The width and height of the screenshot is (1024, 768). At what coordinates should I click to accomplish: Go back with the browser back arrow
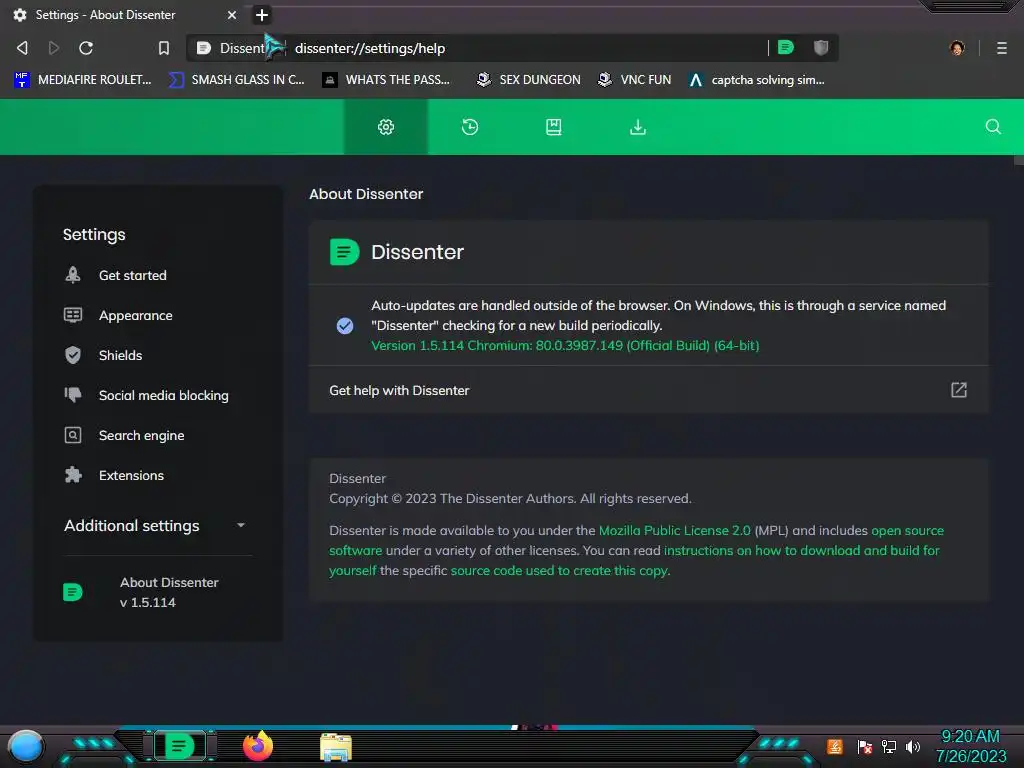pyautogui.click(x=22, y=48)
